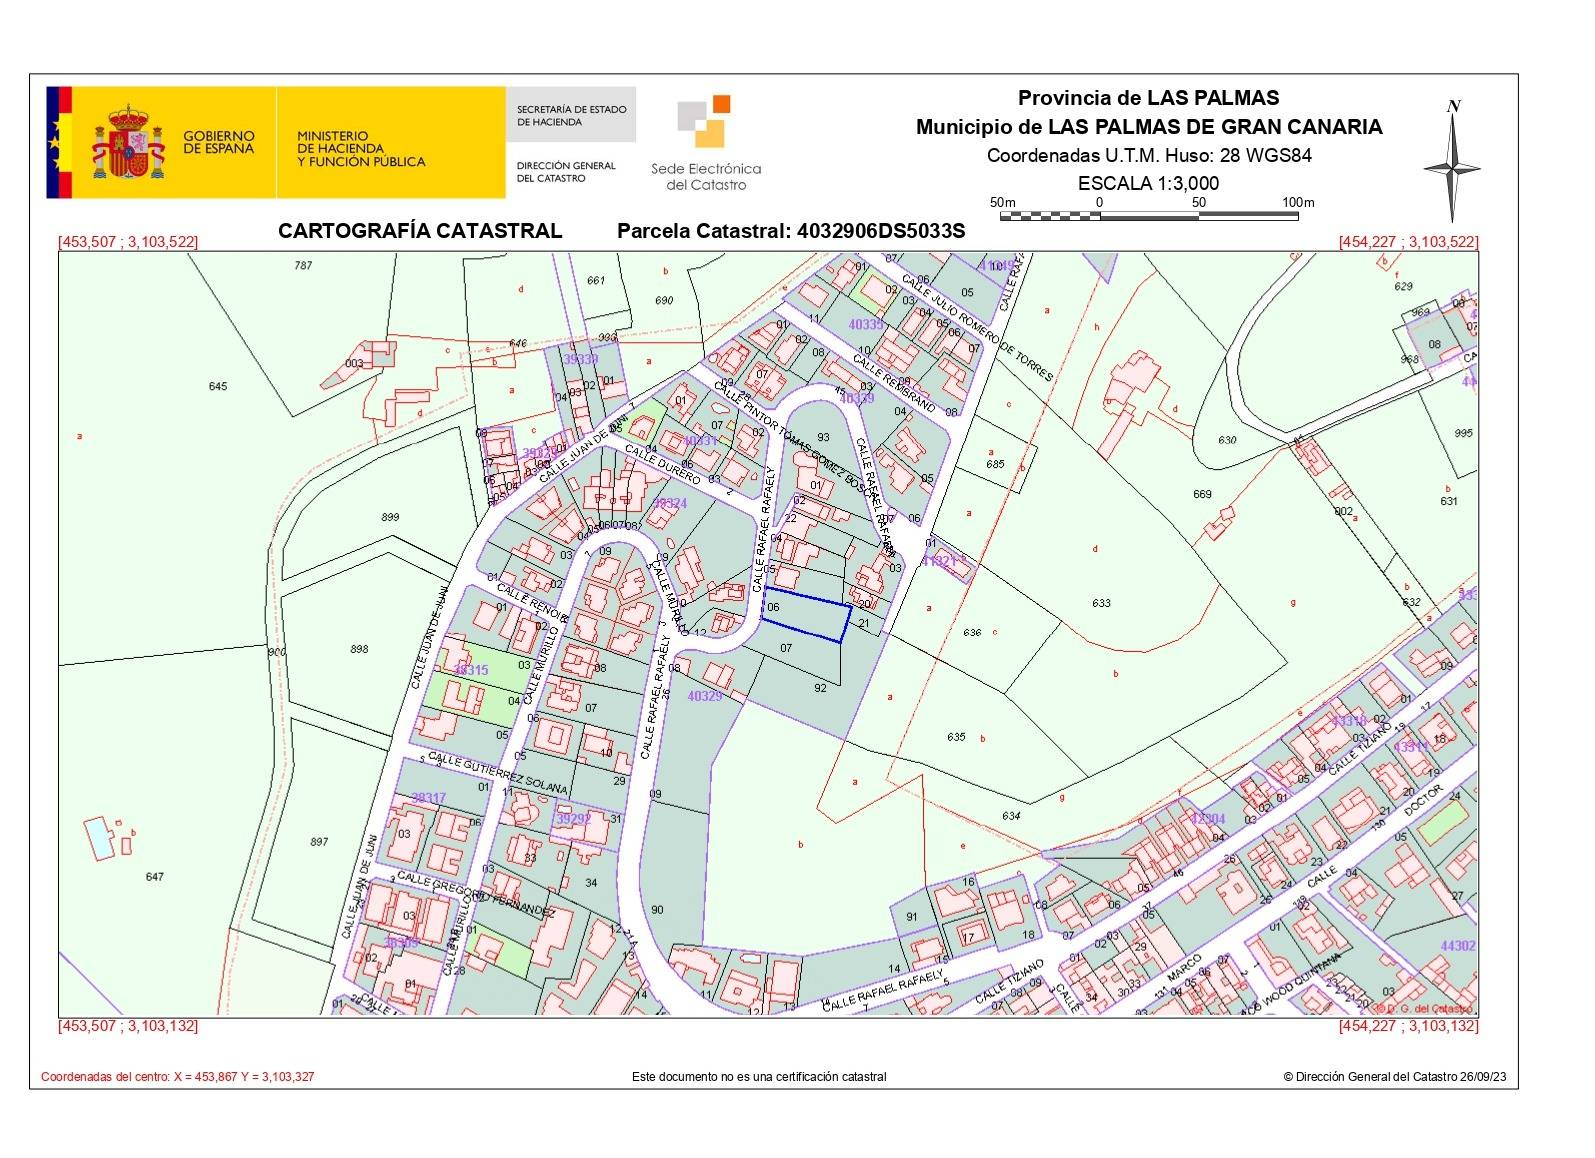
Task: Click the EU flag strip on banner
Action: tap(59, 142)
